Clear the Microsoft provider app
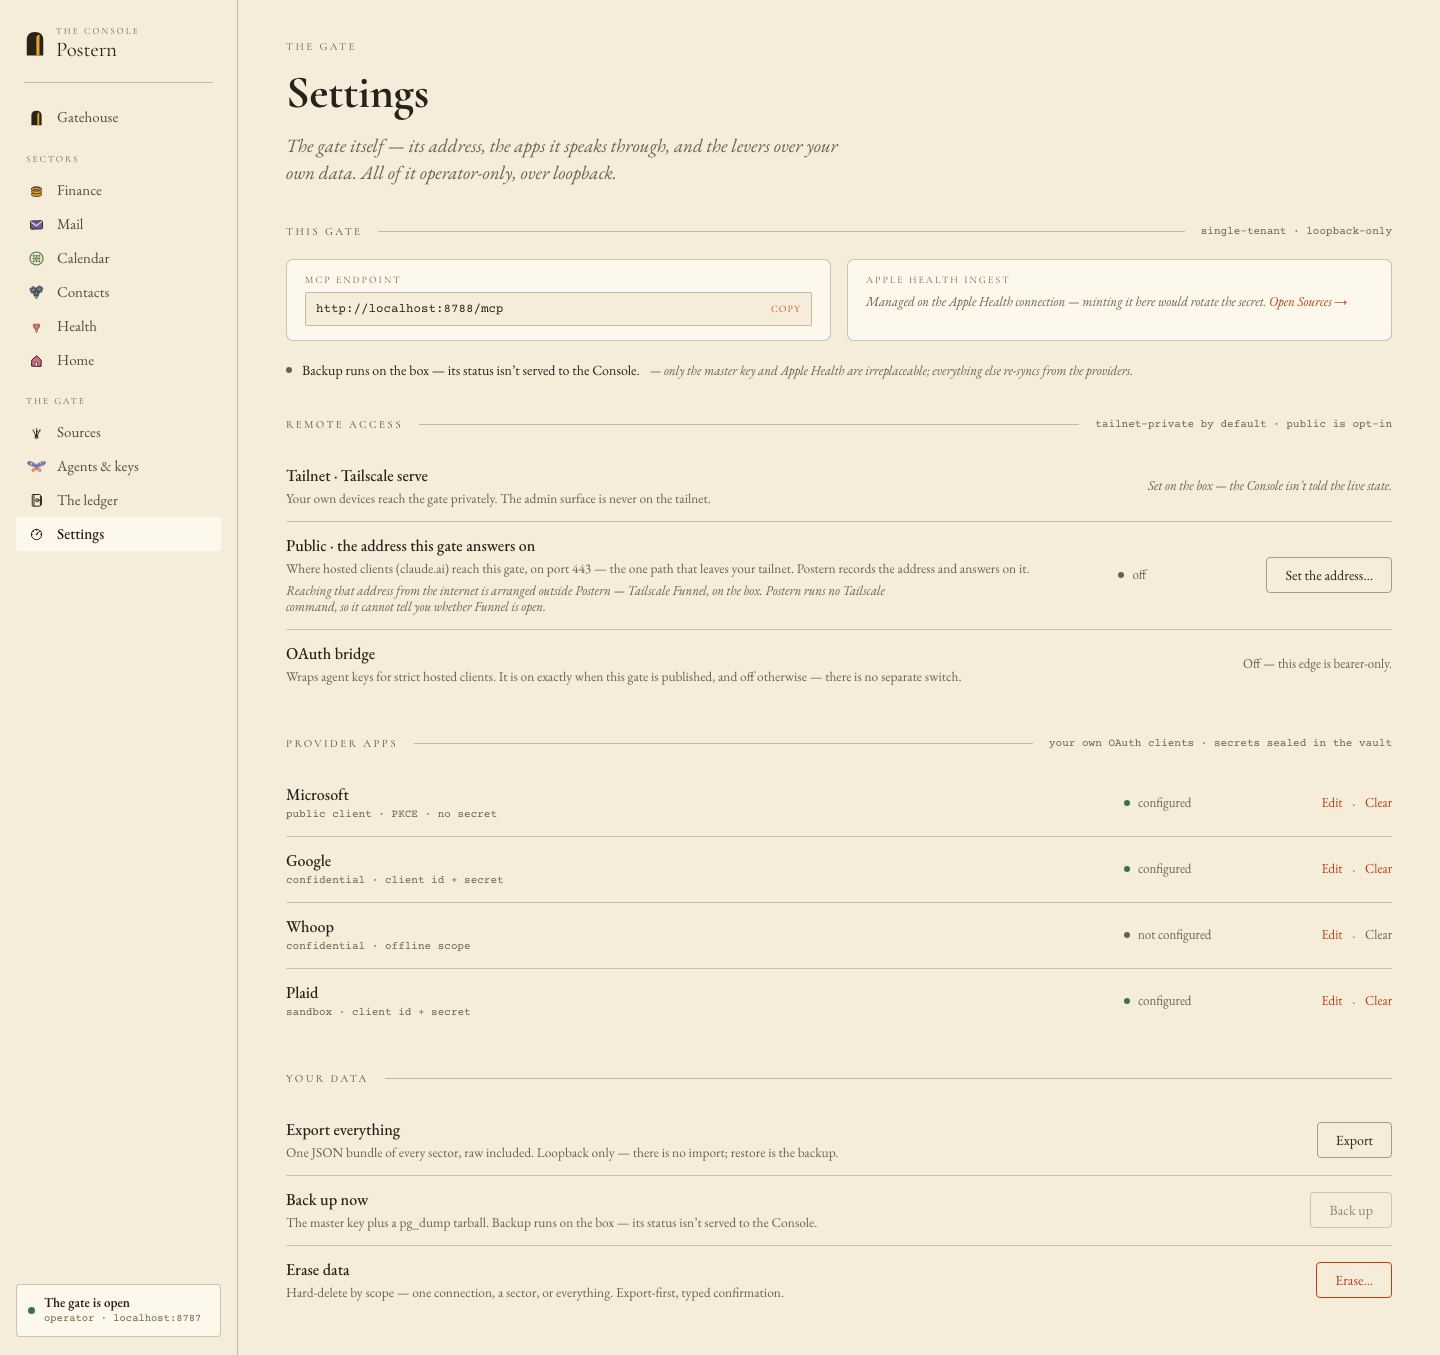Image resolution: width=1440 pixels, height=1355 pixels. [1378, 803]
